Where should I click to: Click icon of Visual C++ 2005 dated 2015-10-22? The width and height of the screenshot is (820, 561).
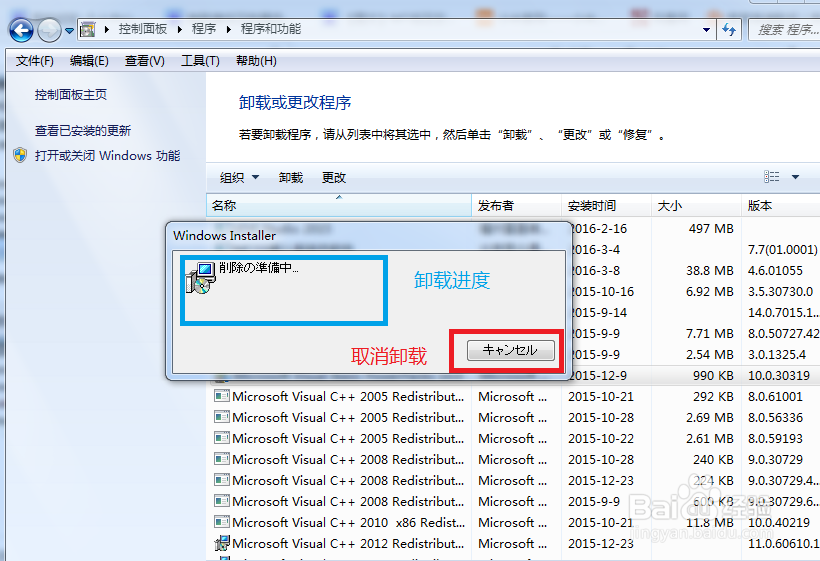(x=222, y=438)
